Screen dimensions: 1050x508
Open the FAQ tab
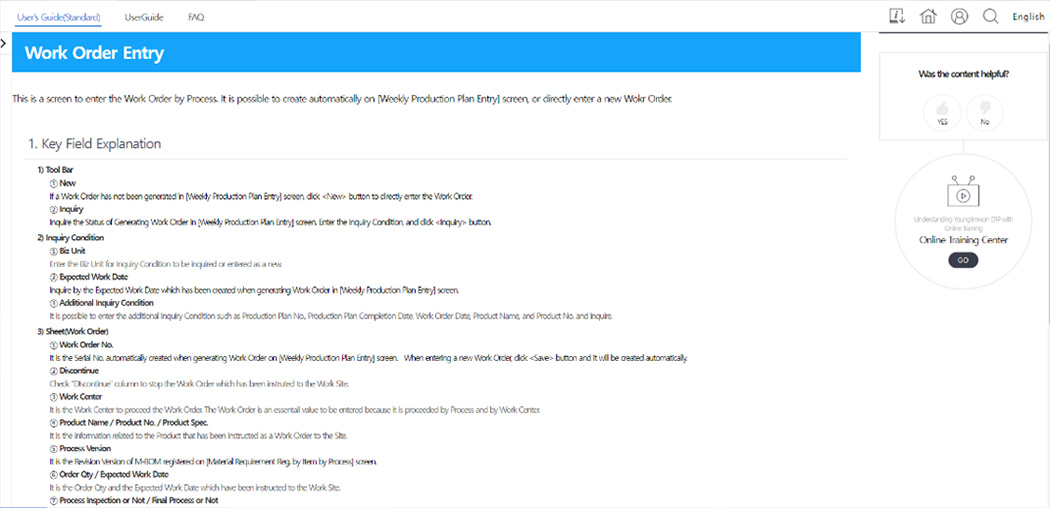196,17
